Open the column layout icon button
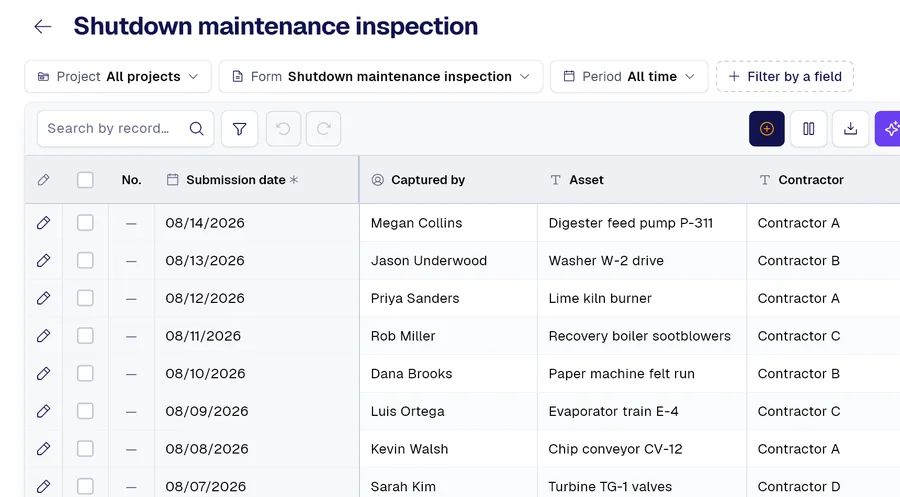The image size is (900, 497). click(808, 129)
